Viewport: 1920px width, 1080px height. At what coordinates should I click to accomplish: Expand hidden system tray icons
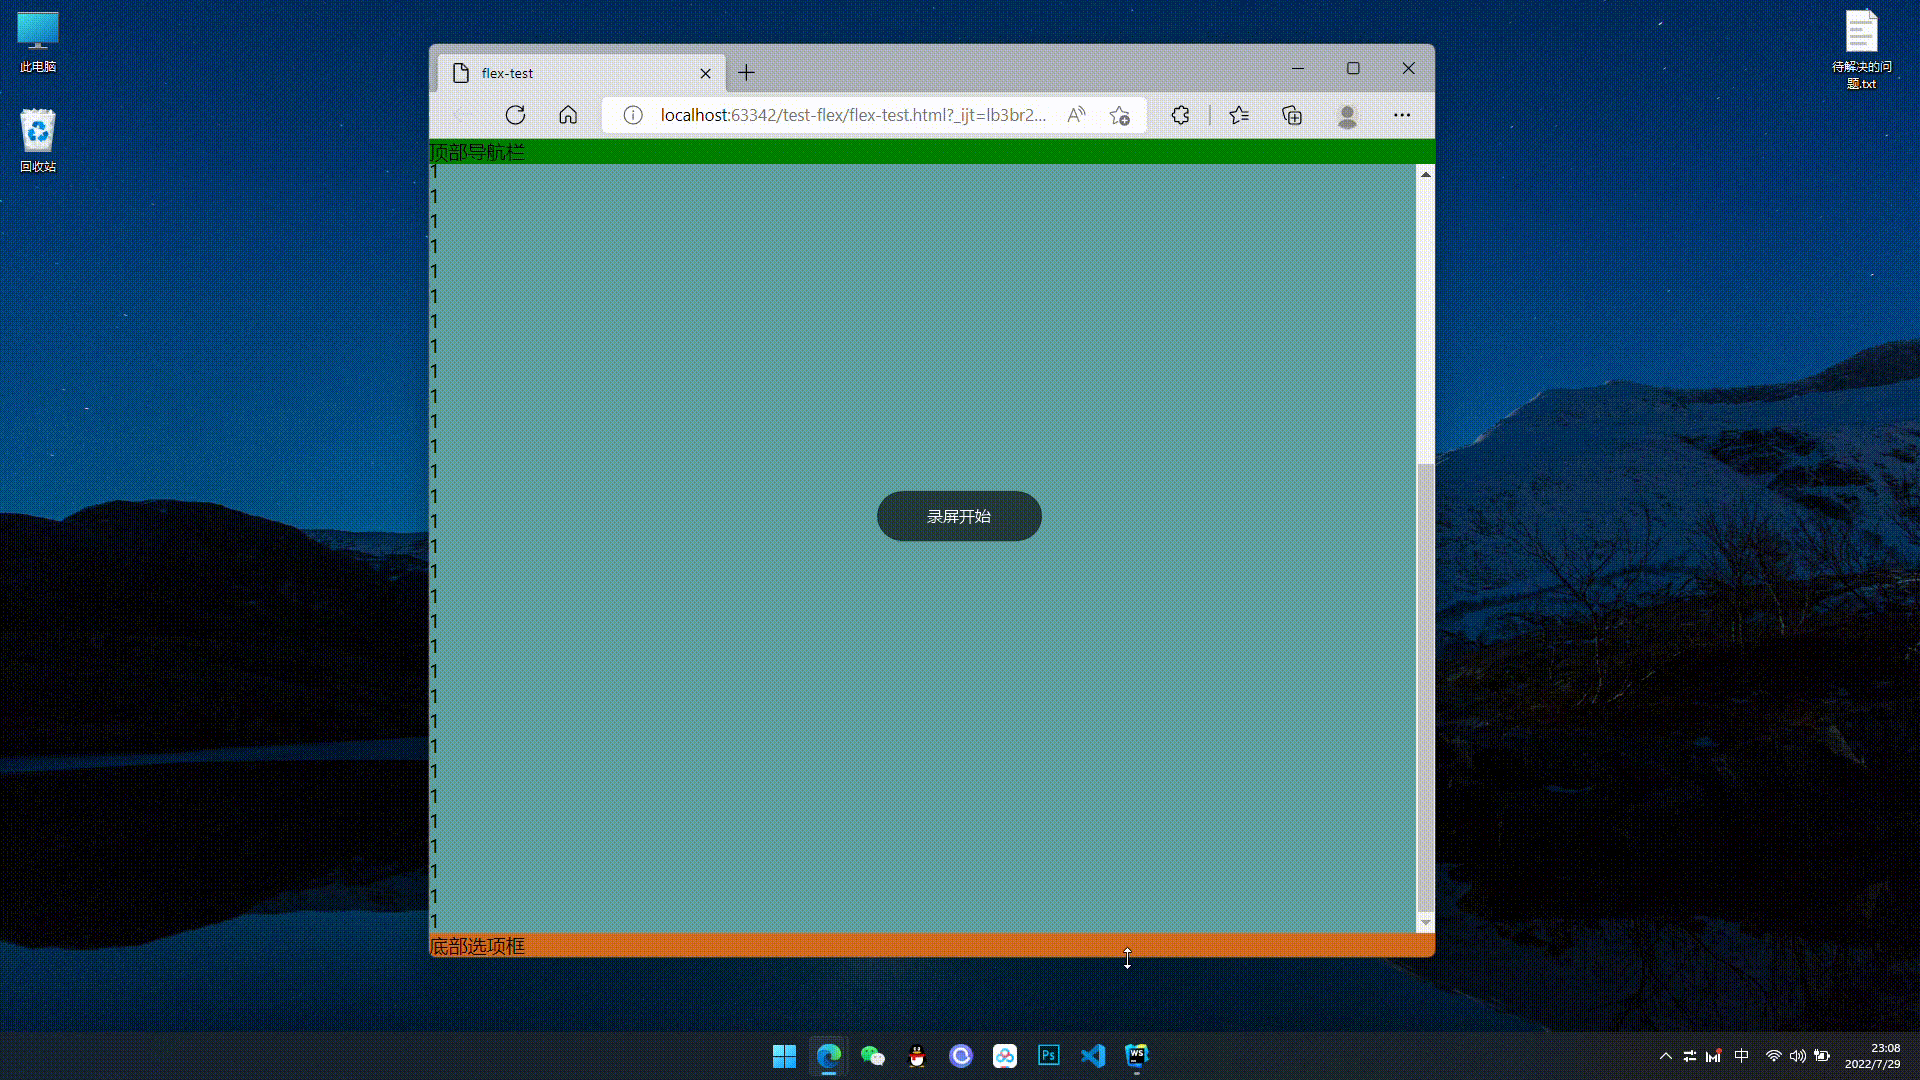1666,1055
